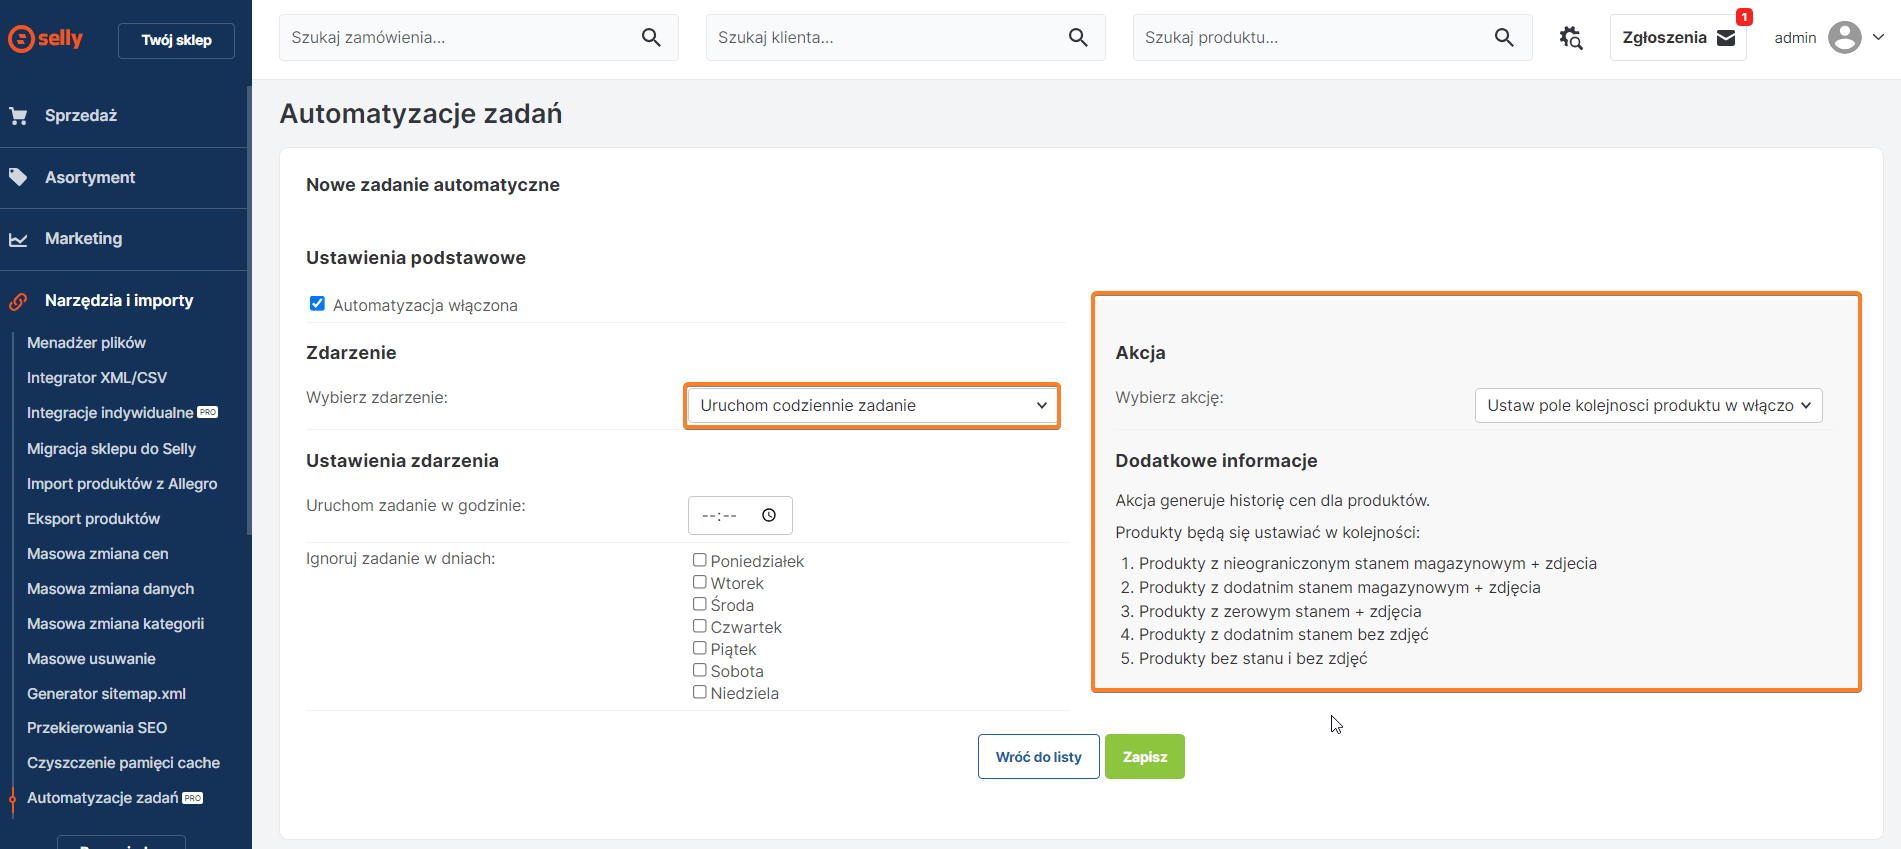Click the admin user avatar icon
The image size is (1901, 849).
pos(1844,38)
